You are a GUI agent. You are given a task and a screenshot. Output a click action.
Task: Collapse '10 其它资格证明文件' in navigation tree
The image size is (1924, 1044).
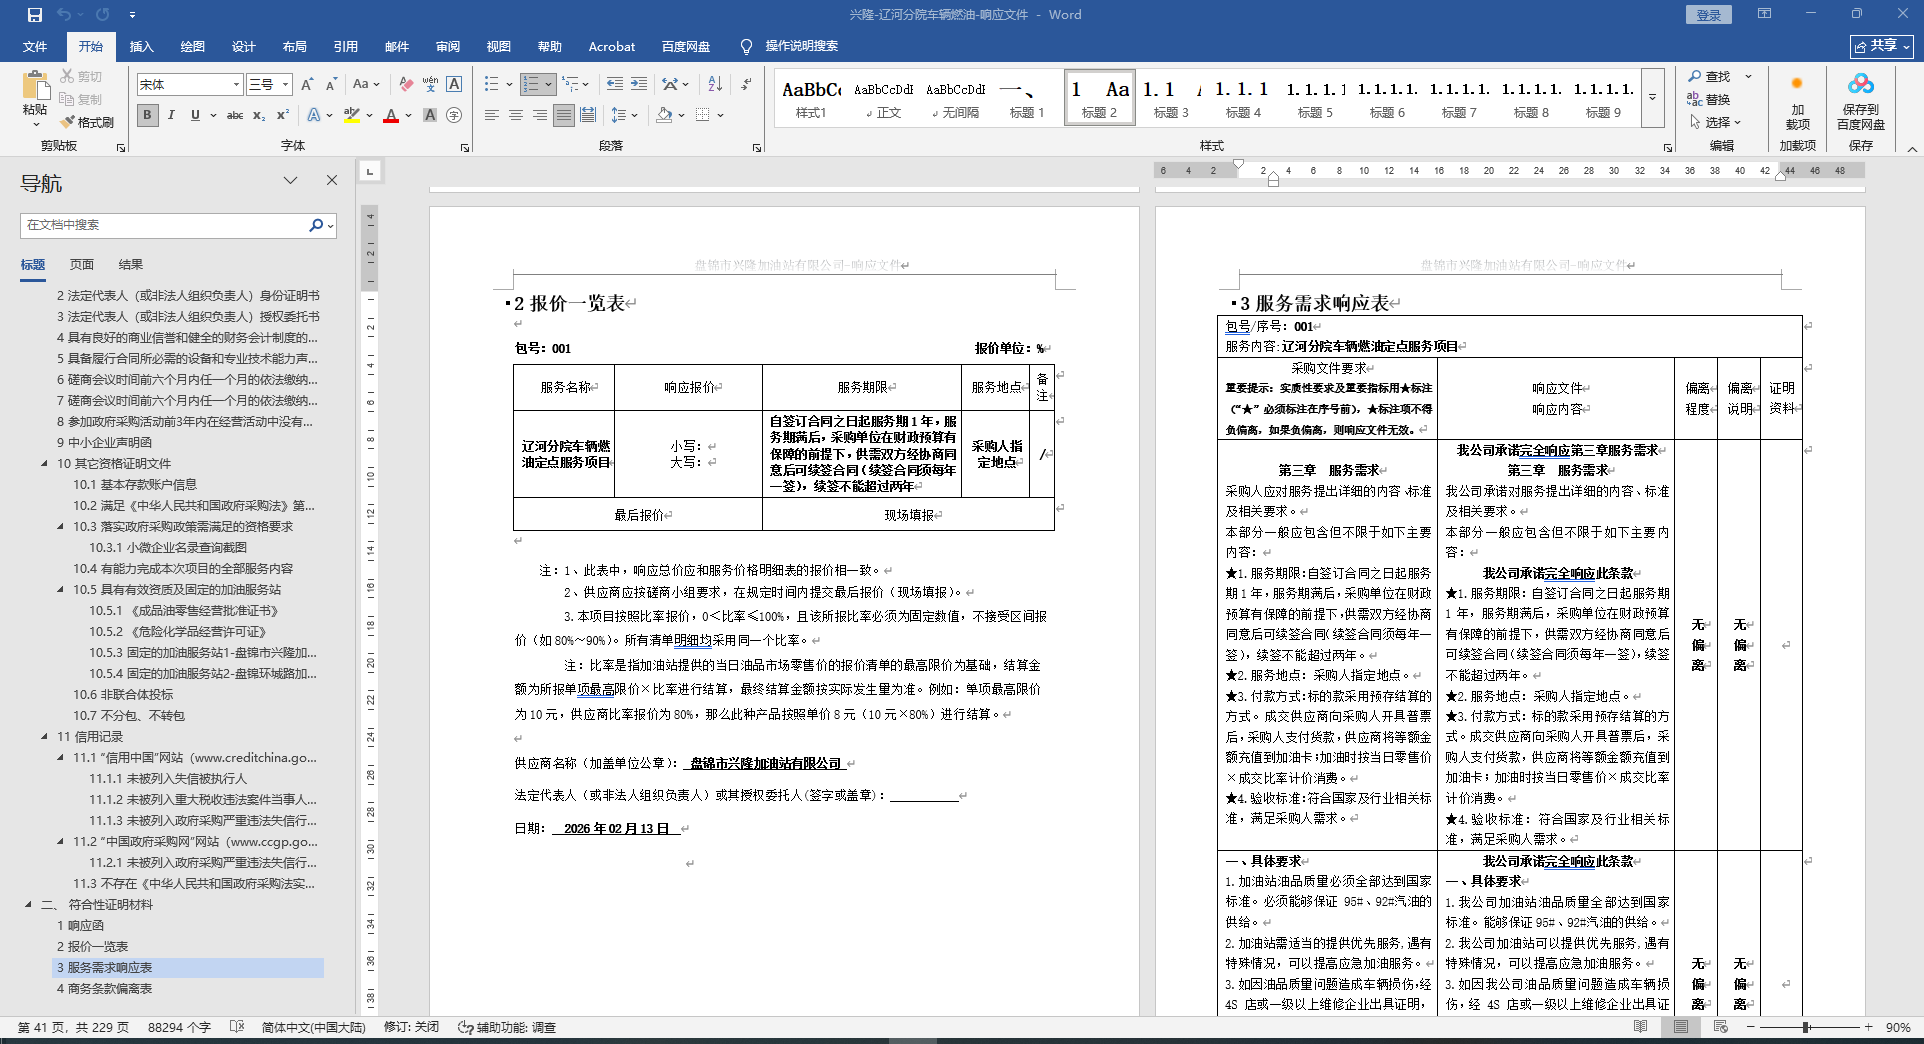(44, 464)
